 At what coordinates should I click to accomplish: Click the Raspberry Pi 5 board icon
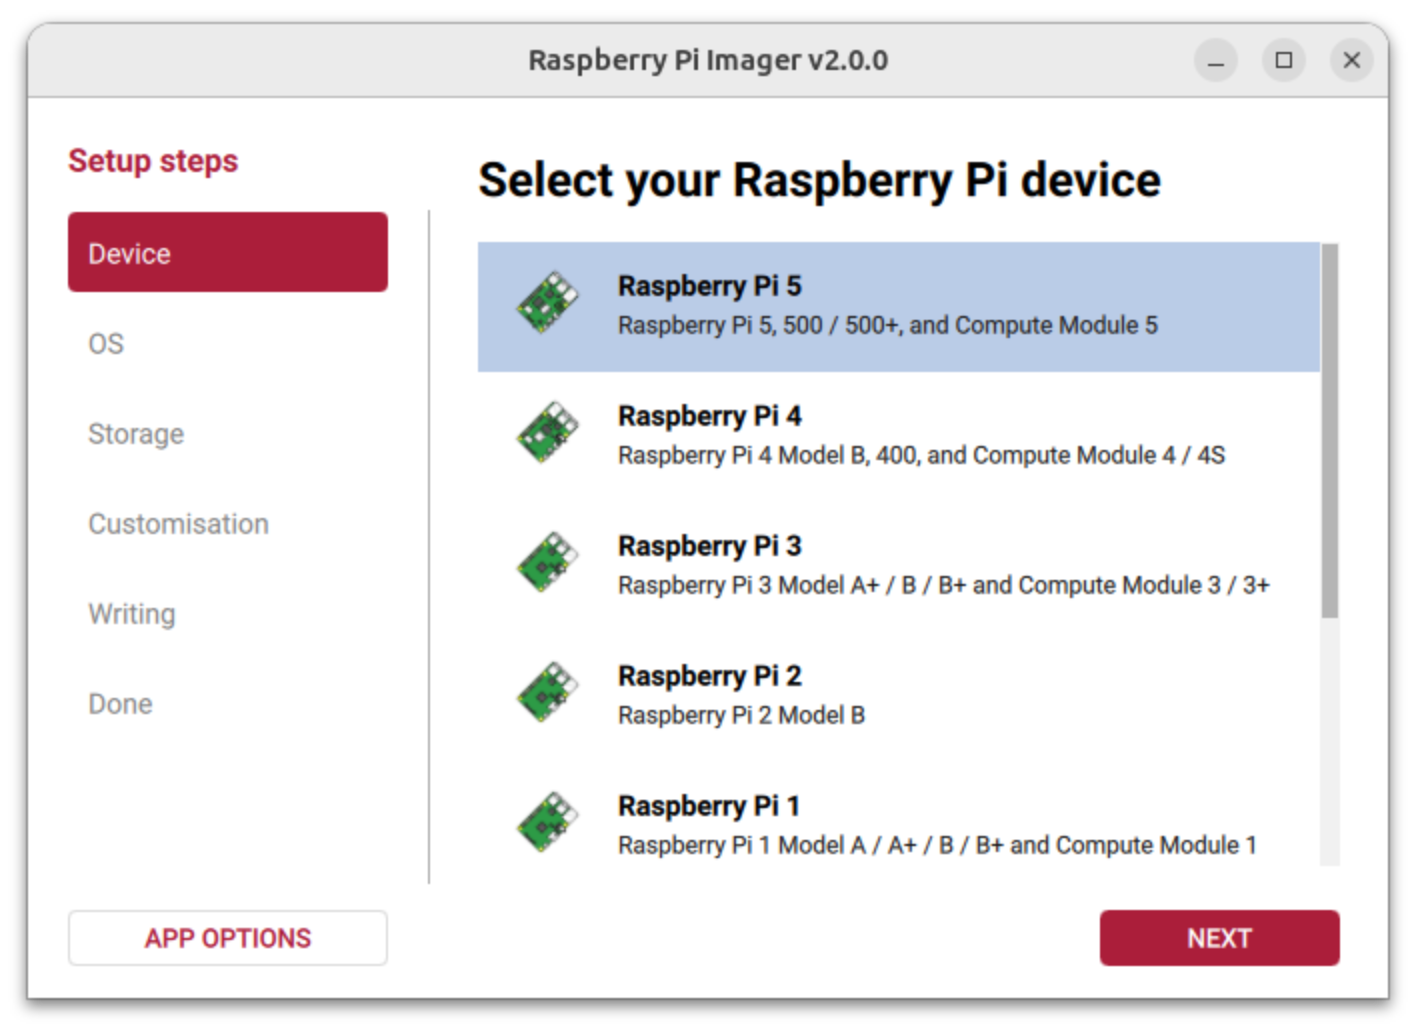coord(547,303)
